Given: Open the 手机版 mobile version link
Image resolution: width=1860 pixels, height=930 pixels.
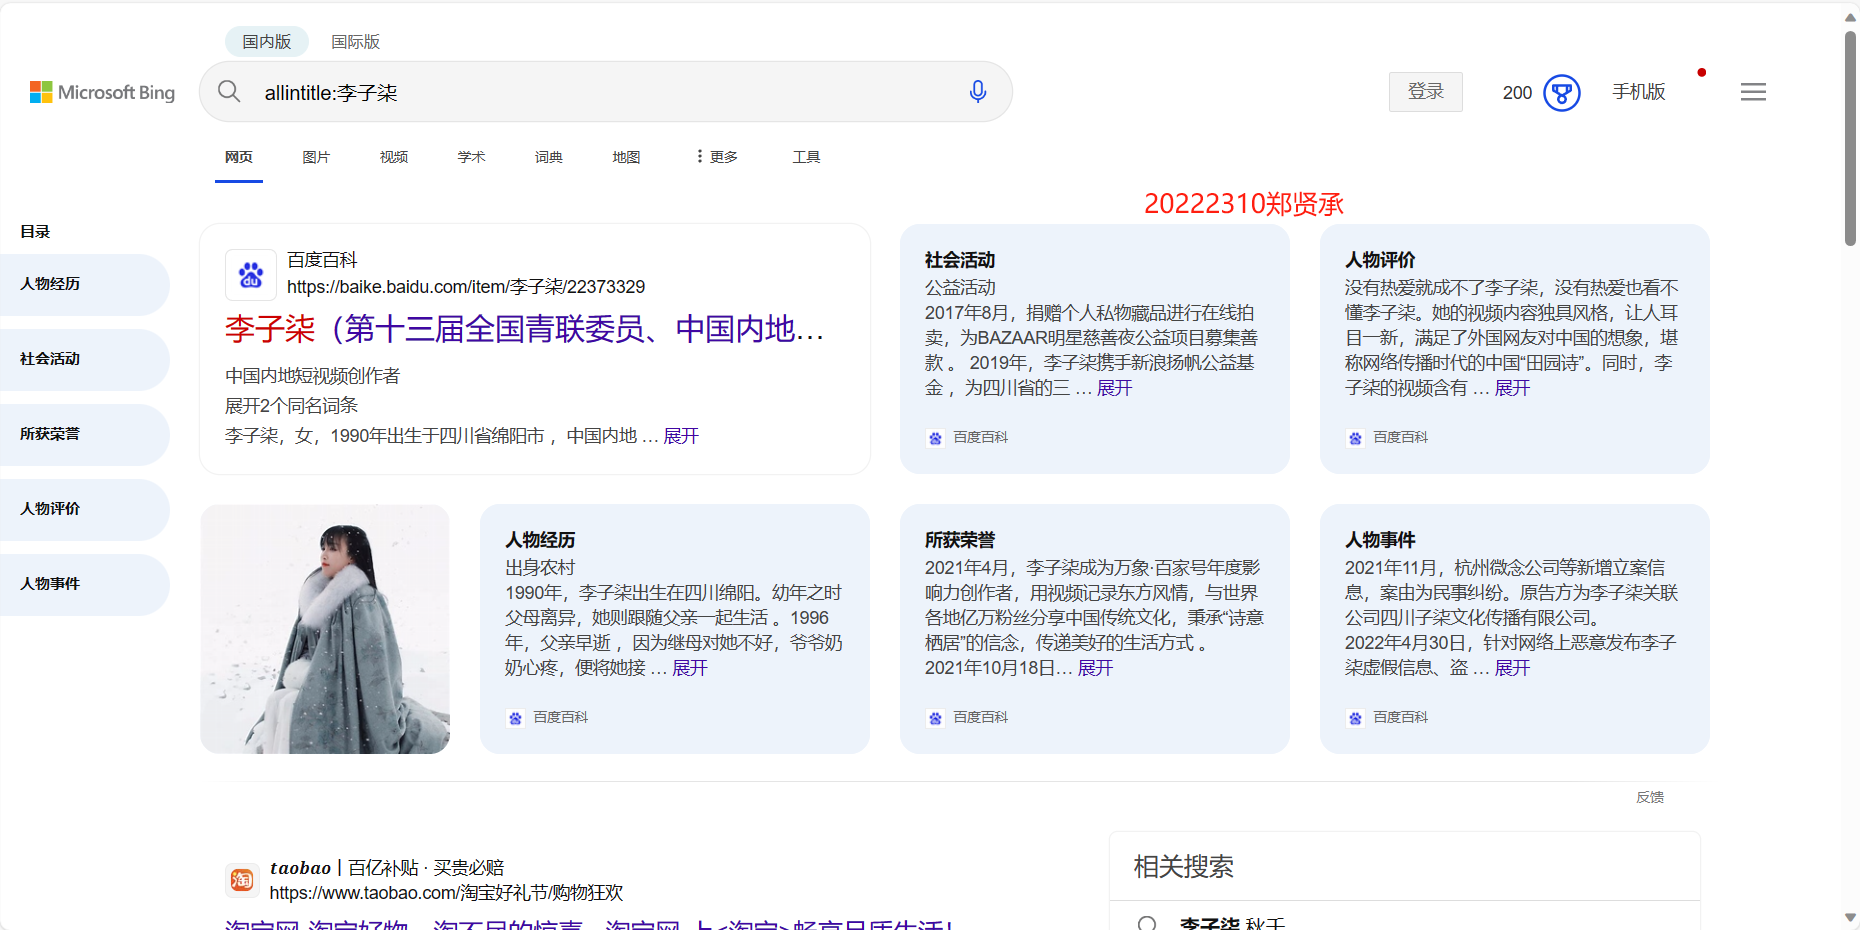Looking at the screenshot, I should pyautogui.click(x=1639, y=92).
